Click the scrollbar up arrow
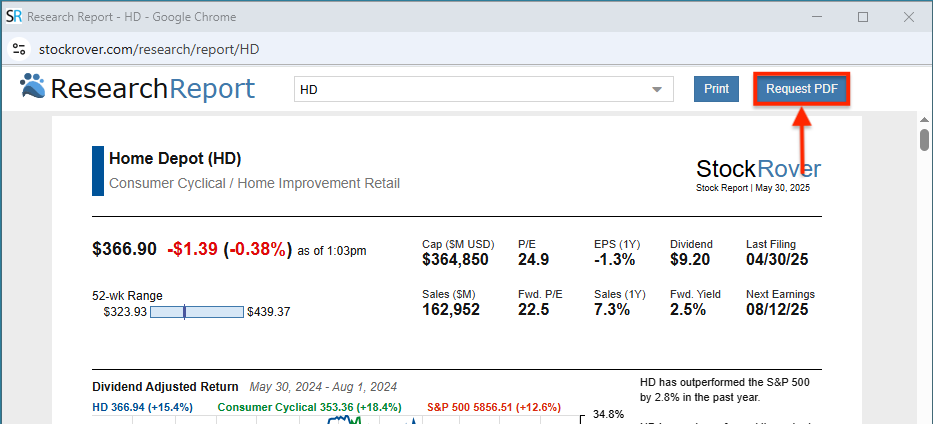Image resolution: width=933 pixels, height=424 pixels. [924, 120]
